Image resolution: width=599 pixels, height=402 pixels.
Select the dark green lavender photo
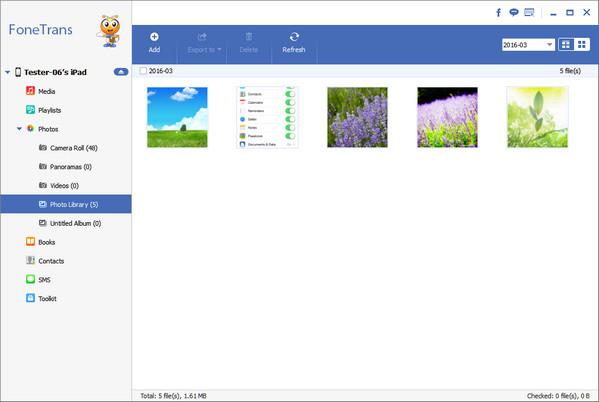(357, 117)
